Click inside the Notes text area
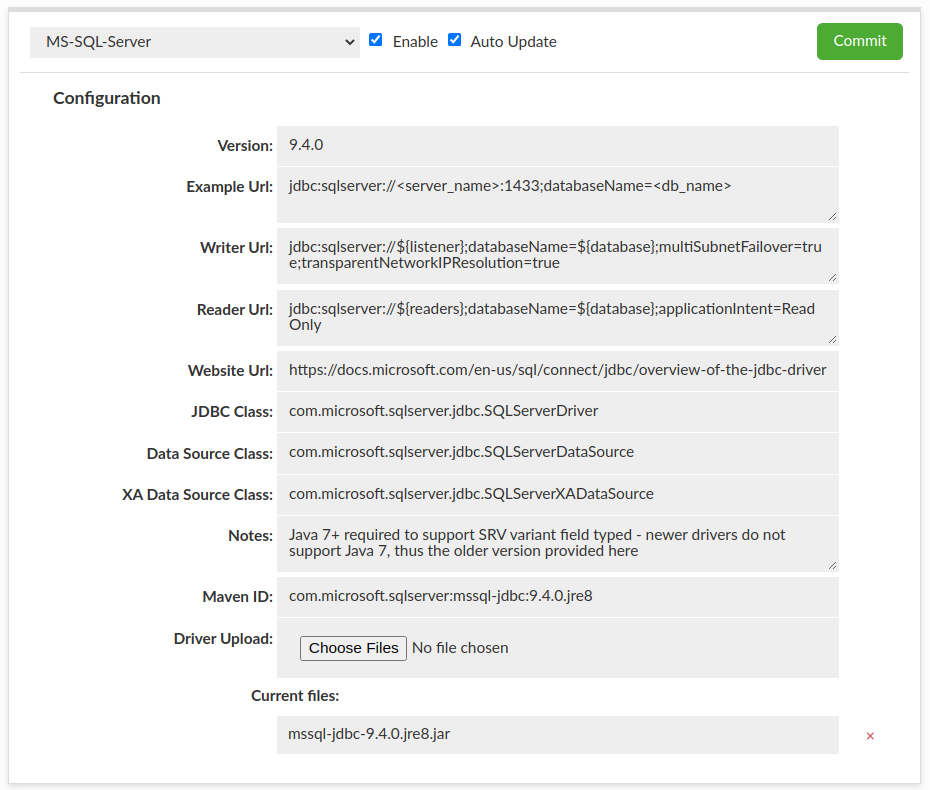 (557, 543)
